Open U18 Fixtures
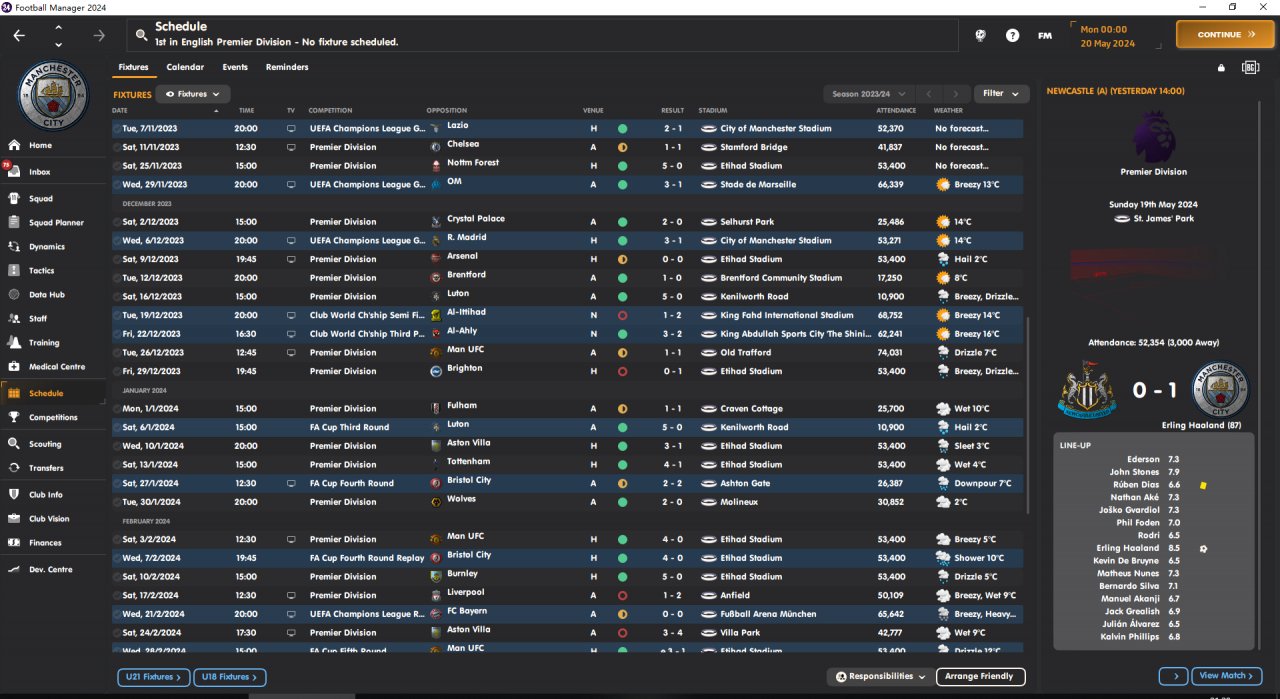The image size is (1280, 699). coord(230,677)
